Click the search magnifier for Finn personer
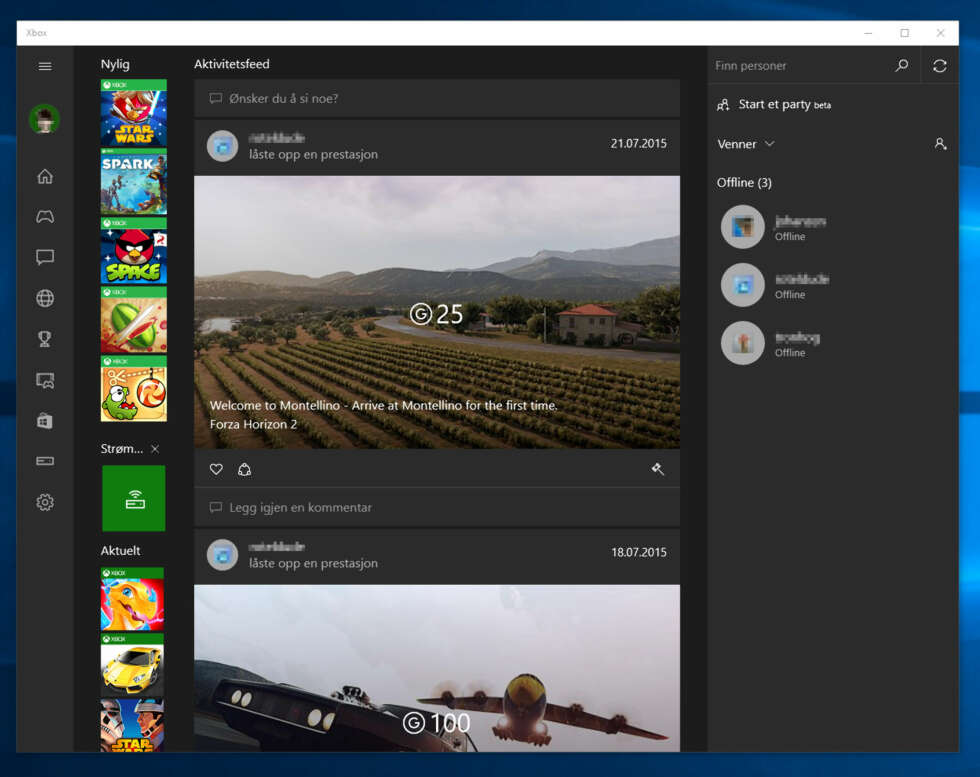This screenshot has height=777, width=980. click(x=902, y=66)
